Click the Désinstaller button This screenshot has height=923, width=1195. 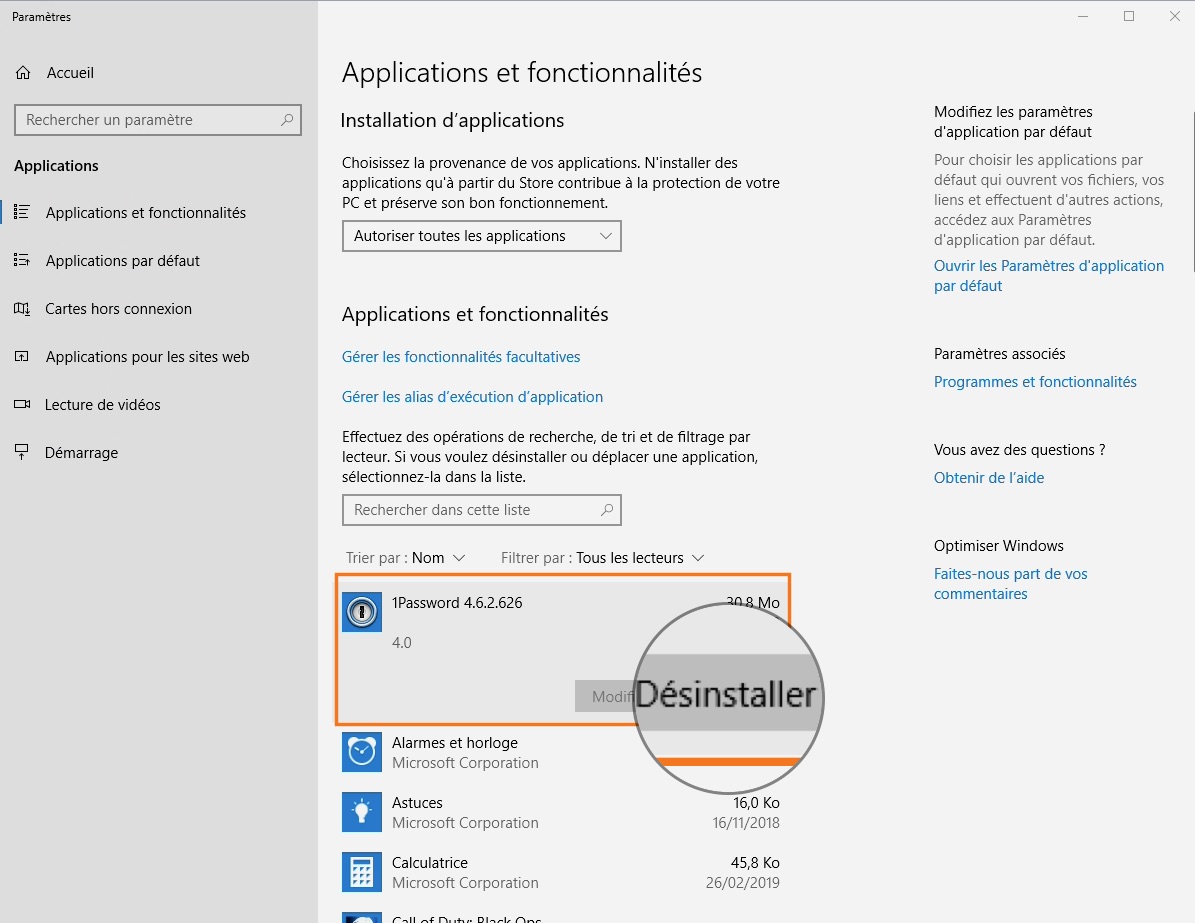click(726, 695)
